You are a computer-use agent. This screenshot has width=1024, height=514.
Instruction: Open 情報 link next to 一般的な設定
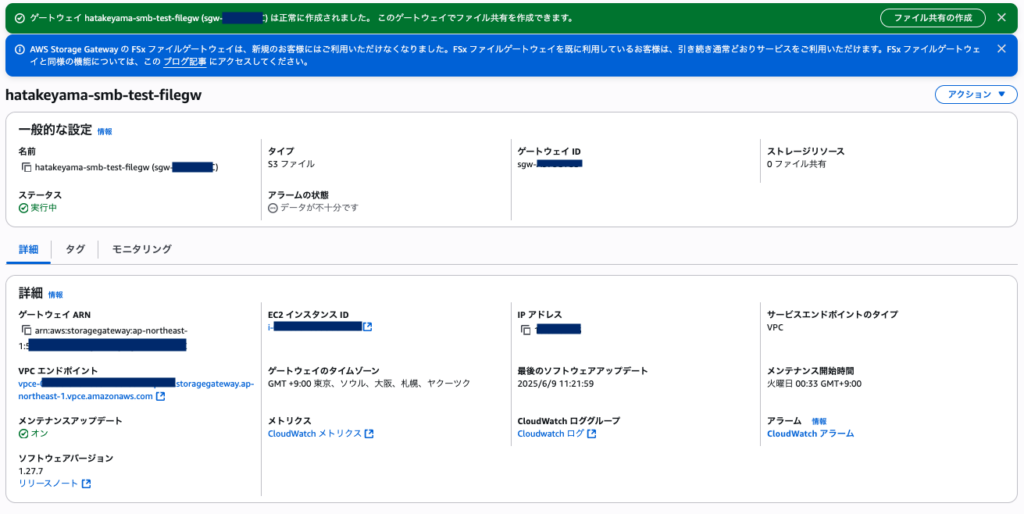(104, 131)
